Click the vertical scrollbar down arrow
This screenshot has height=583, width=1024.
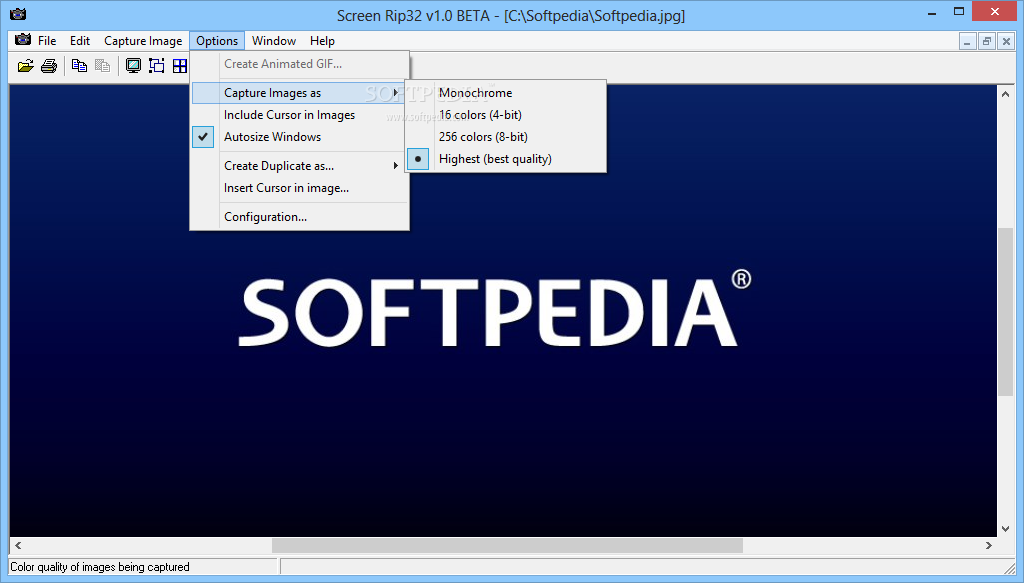(1006, 529)
